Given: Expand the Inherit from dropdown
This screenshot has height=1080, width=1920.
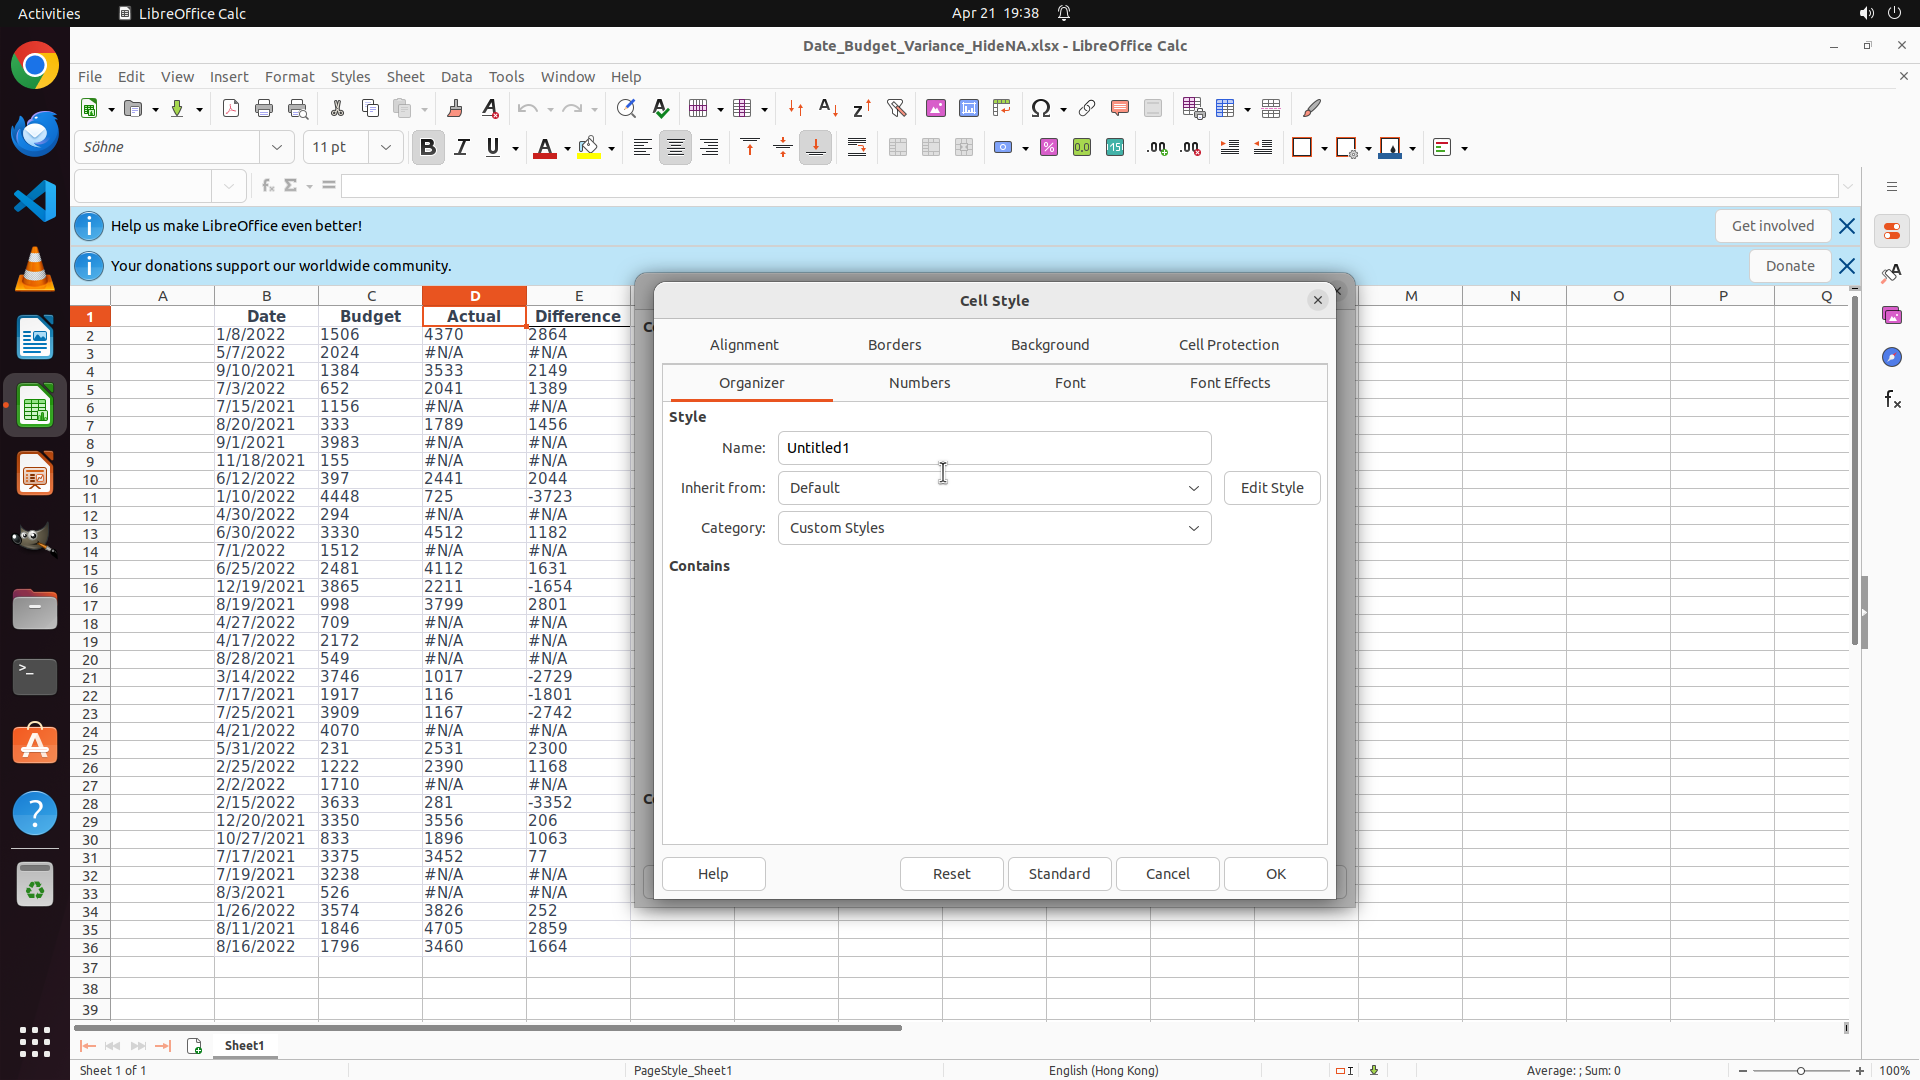Looking at the screenshot, I should pos(1193,488).
